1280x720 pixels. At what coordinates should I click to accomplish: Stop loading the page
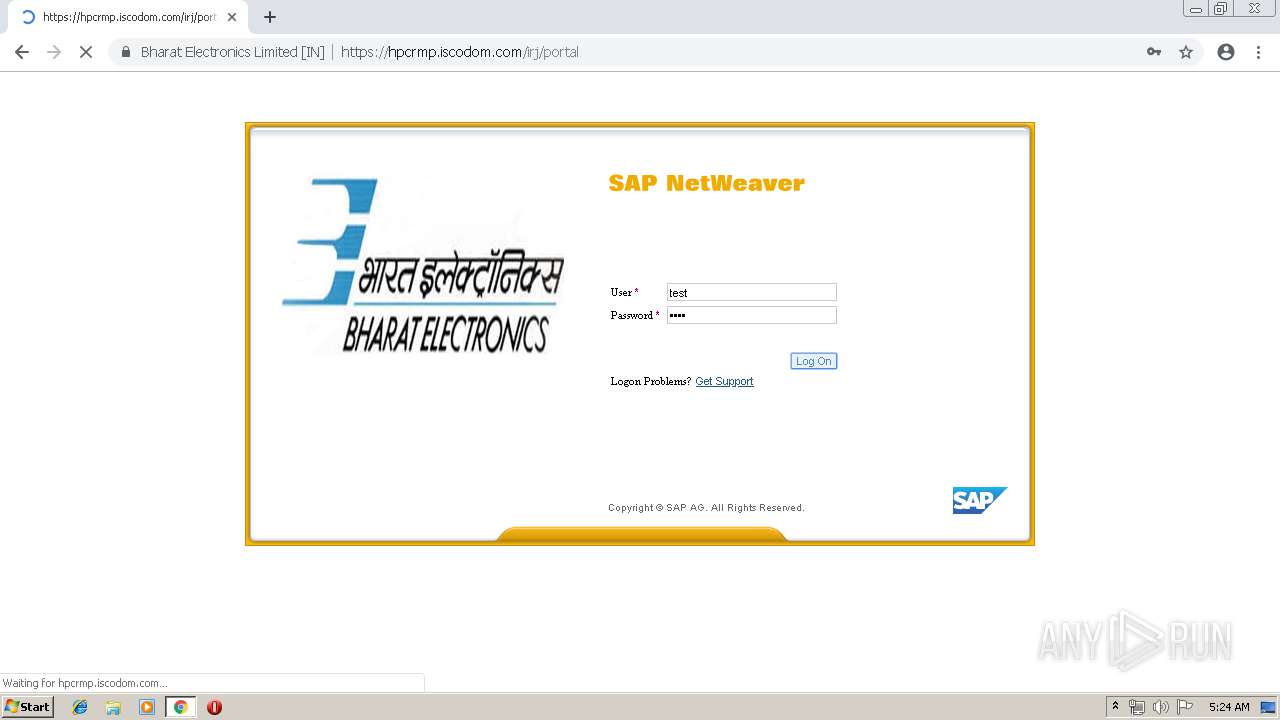(86, 52)
